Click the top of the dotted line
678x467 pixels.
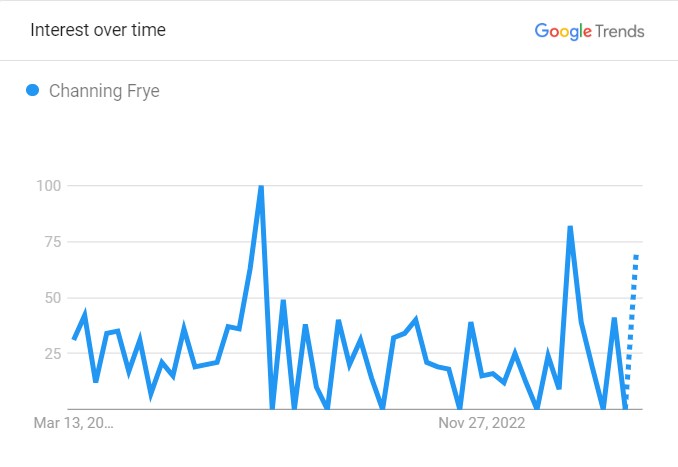(x=636, y=256)
